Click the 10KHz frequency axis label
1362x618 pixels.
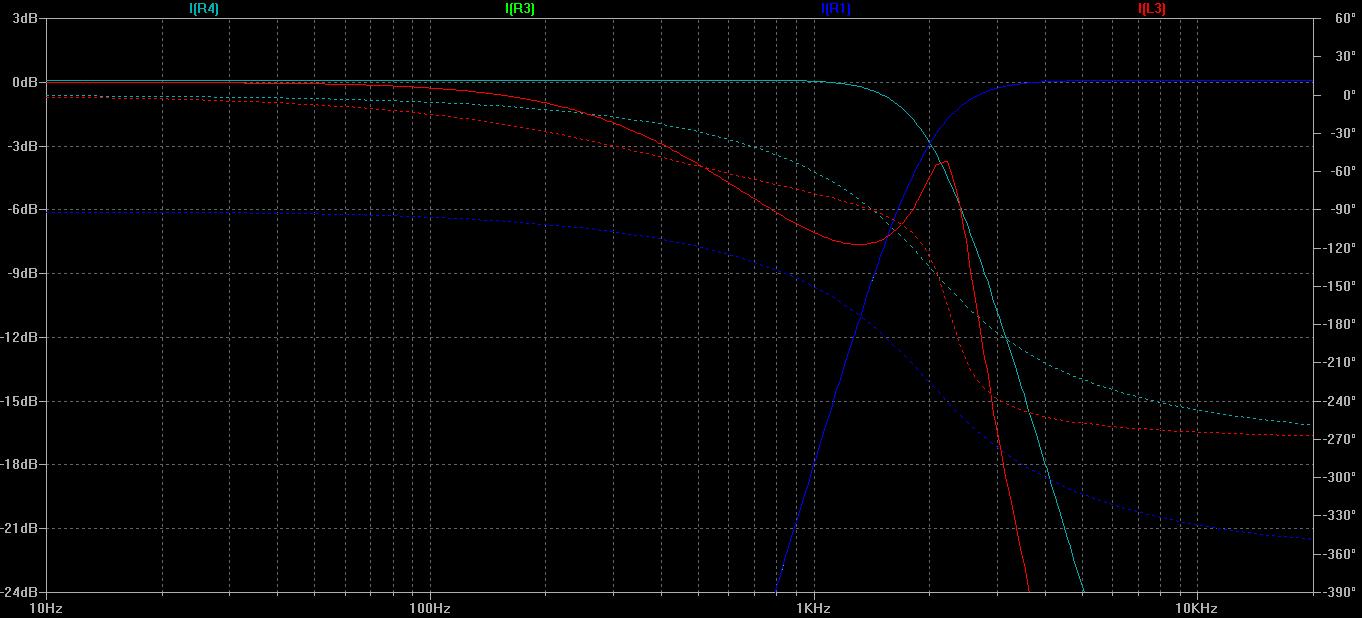click(1196, 608)
